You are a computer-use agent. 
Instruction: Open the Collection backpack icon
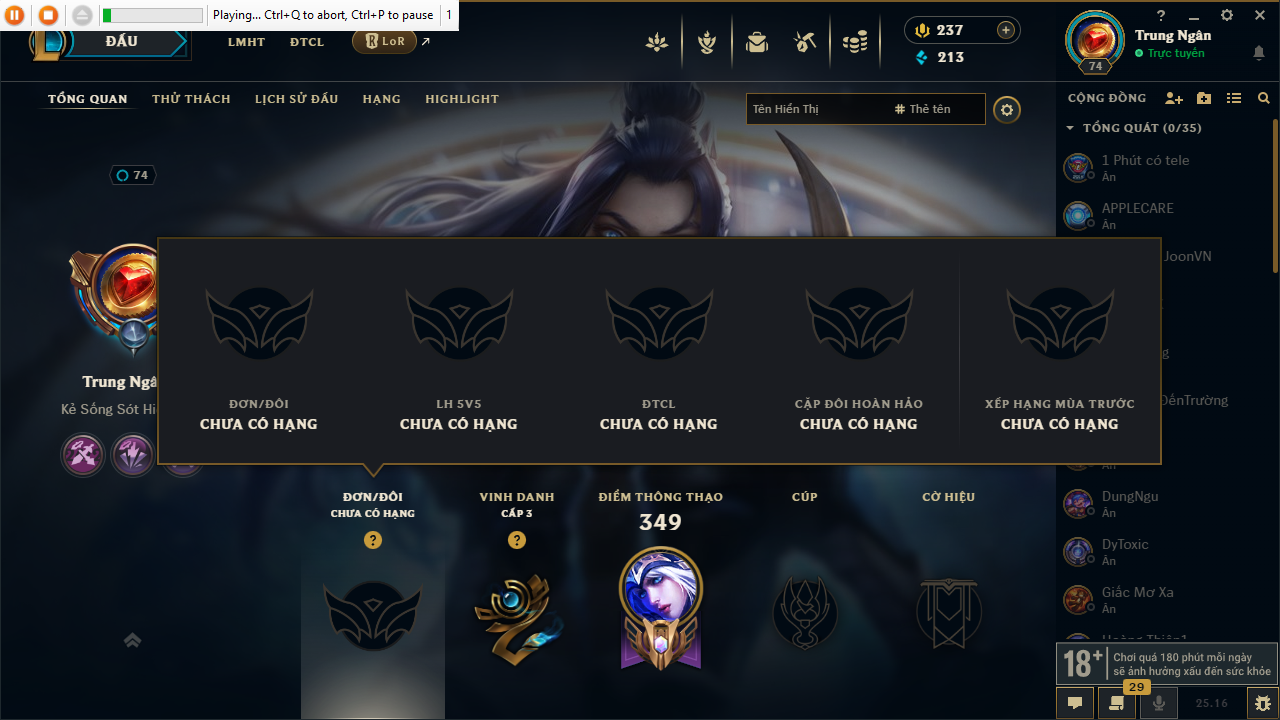point(756,42)
